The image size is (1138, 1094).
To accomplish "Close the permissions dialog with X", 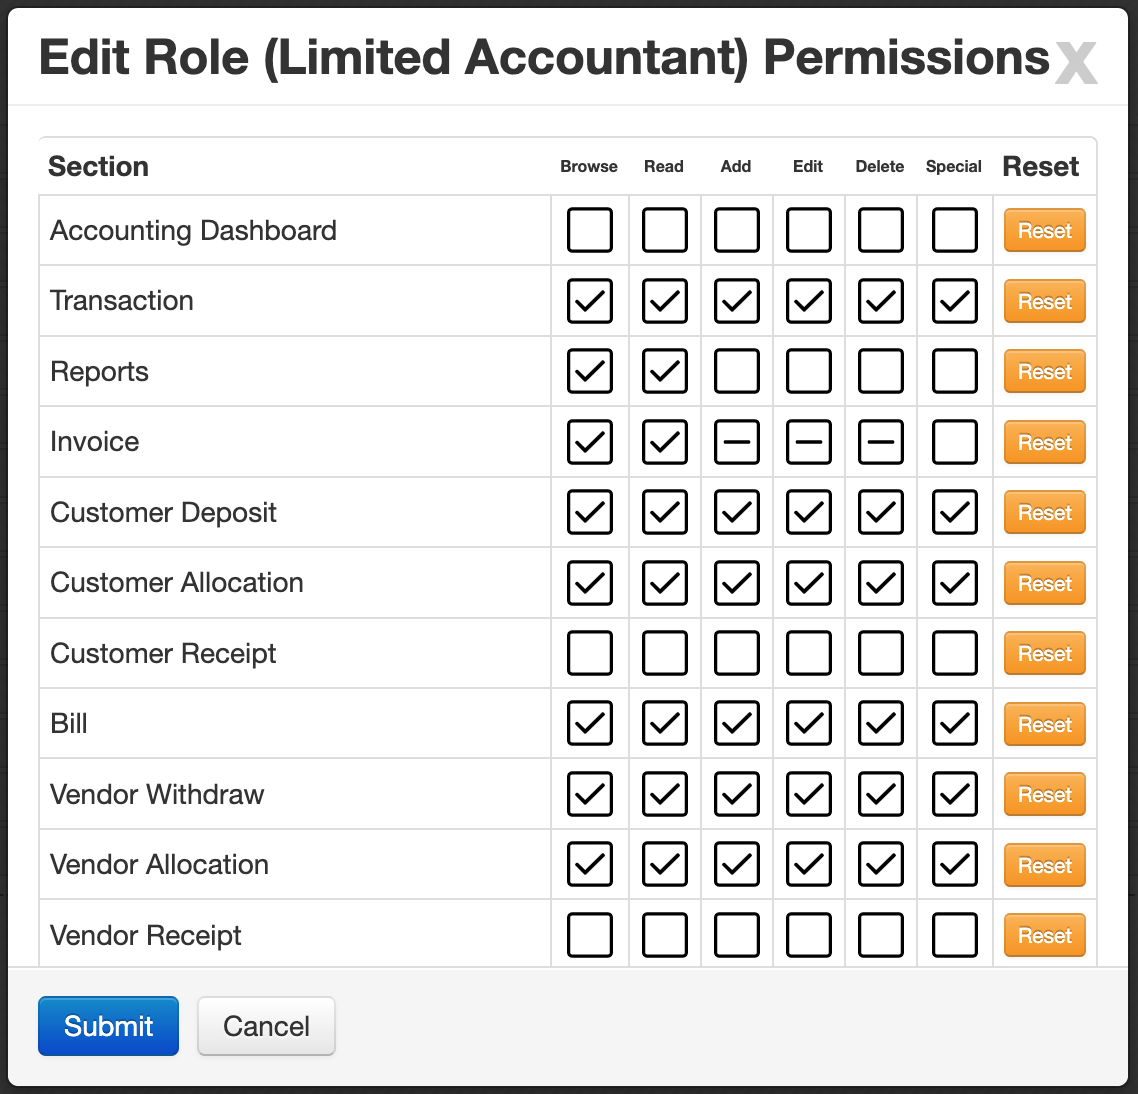I will 1076,62.
